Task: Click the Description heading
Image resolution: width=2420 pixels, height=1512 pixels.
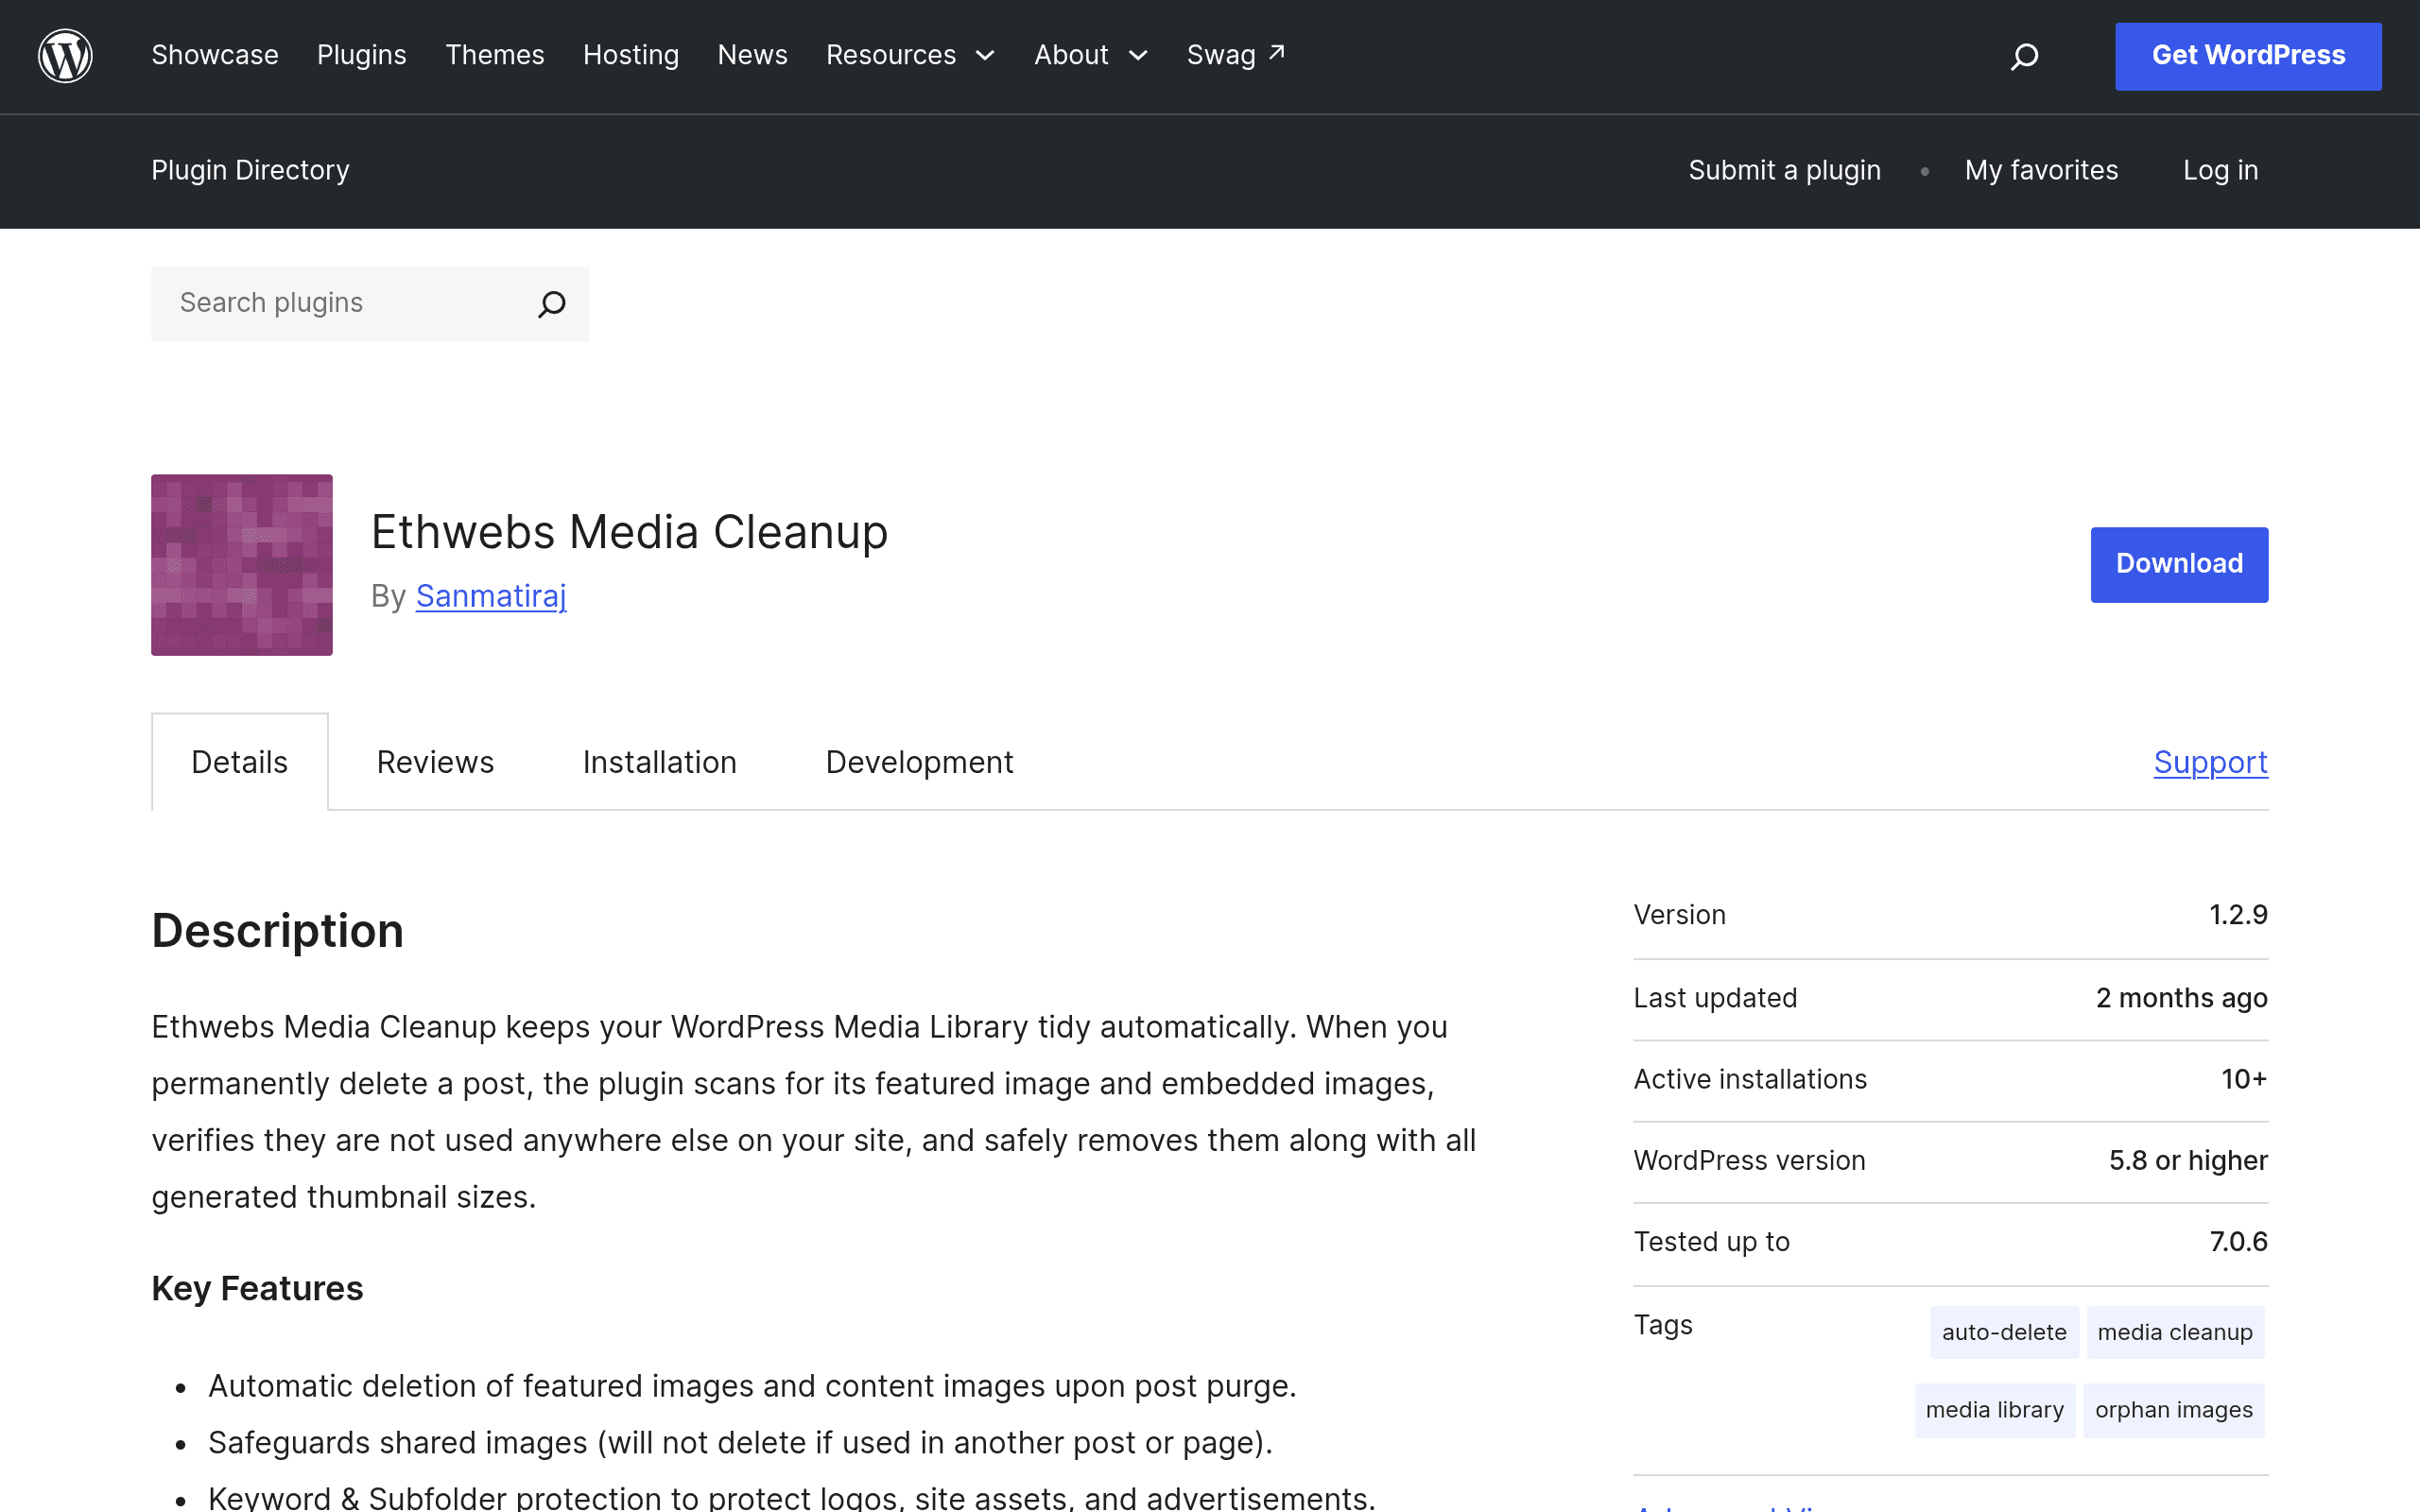Action: click(x=278, y=930)
